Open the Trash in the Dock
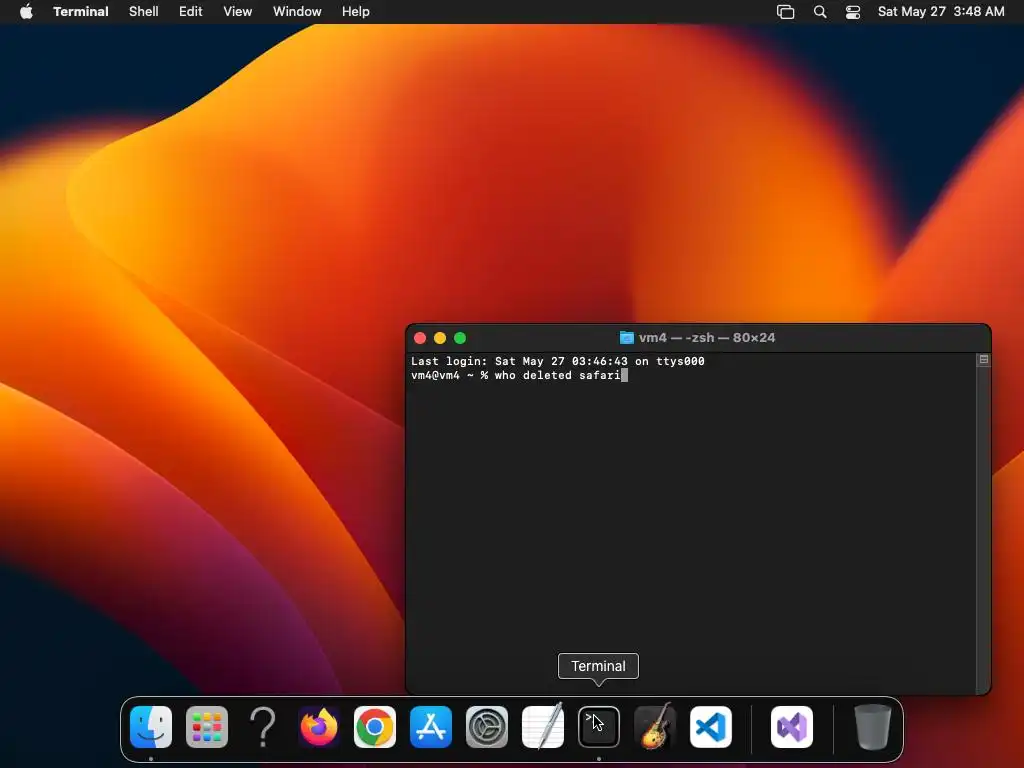This screenshot has width=1024, height=768. [x=872, y=727]
